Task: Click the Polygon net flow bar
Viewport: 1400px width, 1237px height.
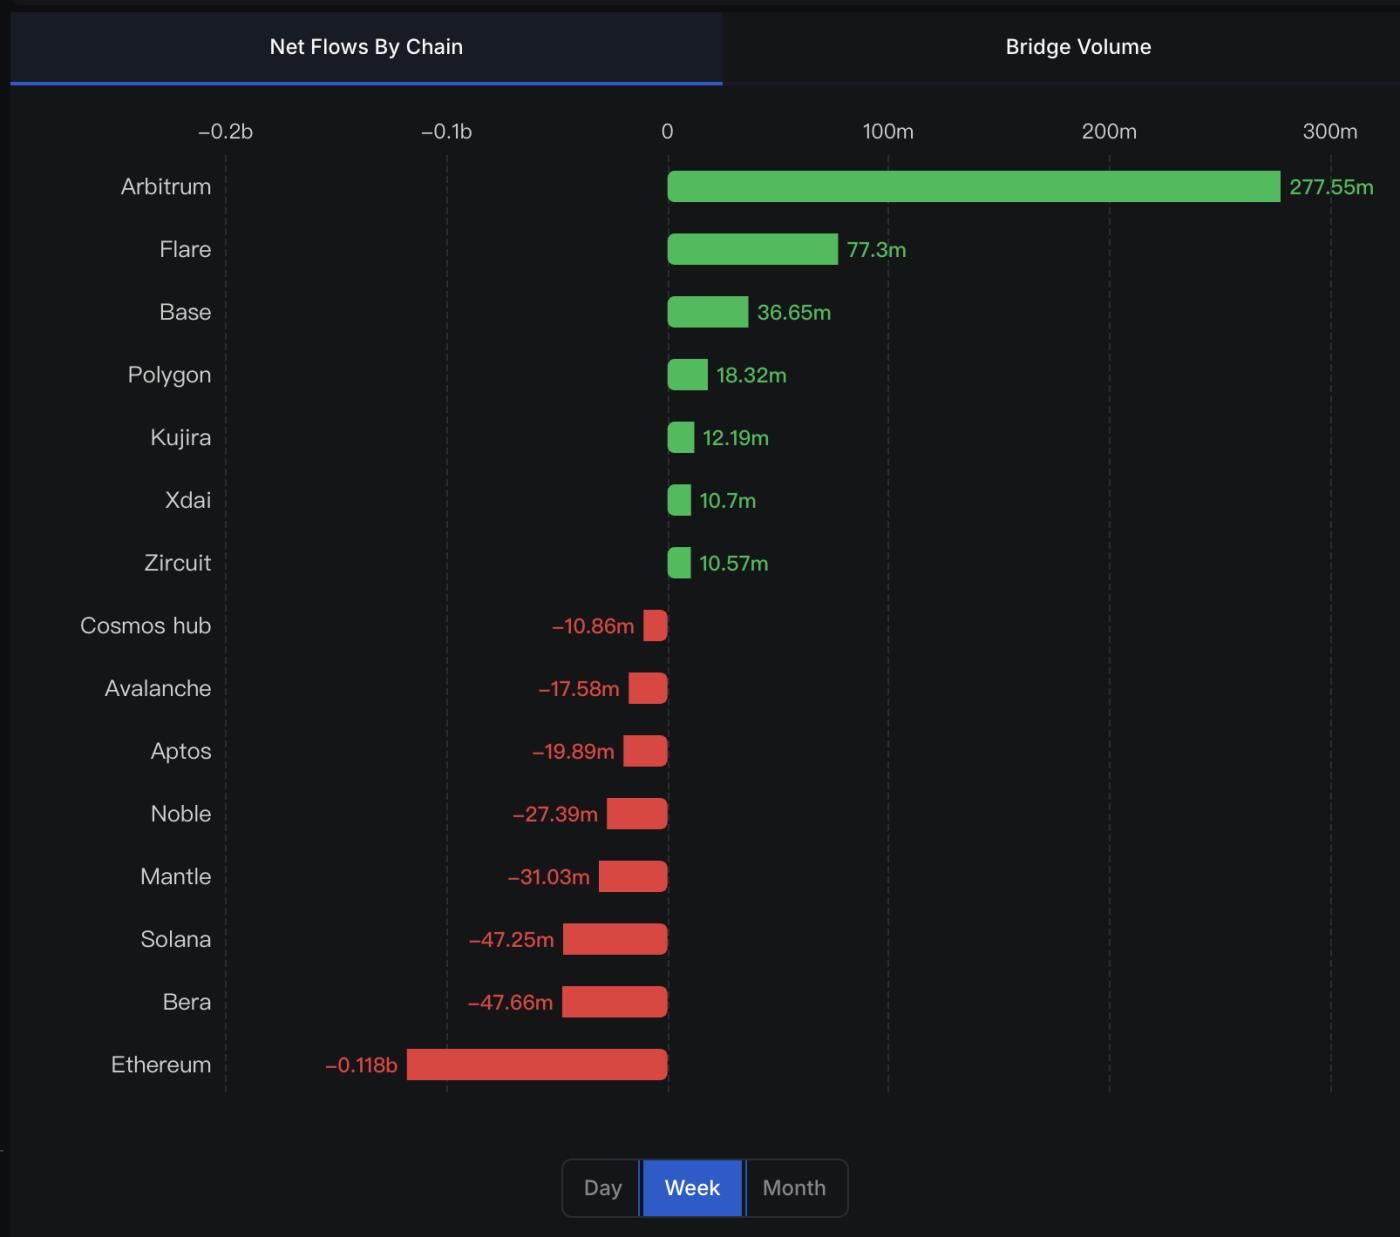Action: click(687, 375)
